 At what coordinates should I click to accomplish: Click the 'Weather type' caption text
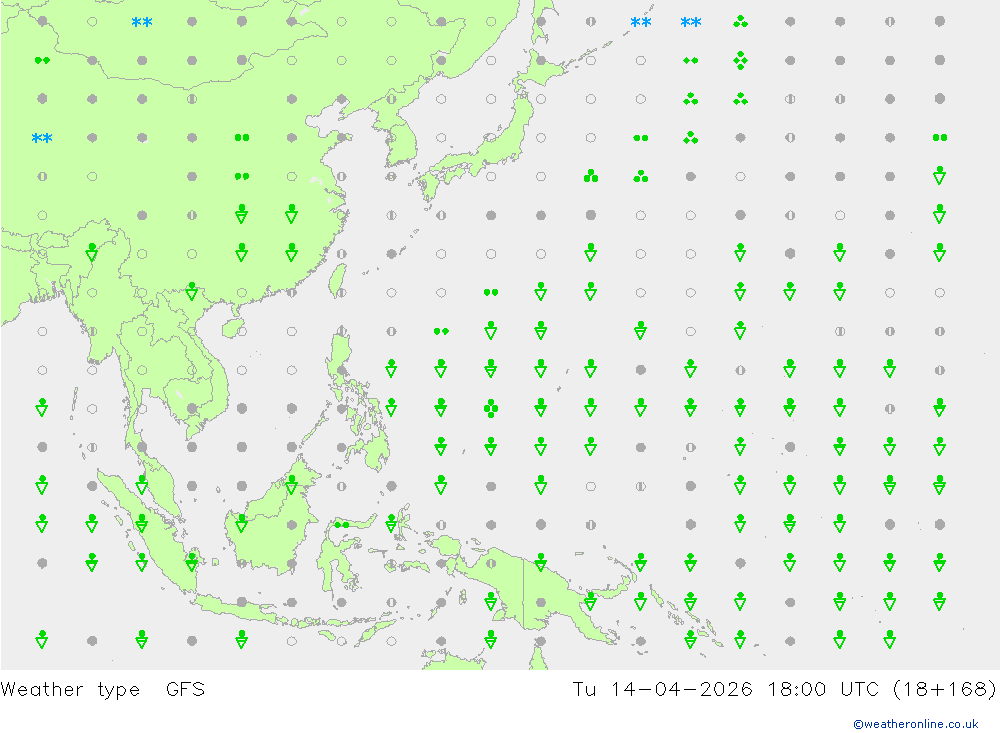70,690
